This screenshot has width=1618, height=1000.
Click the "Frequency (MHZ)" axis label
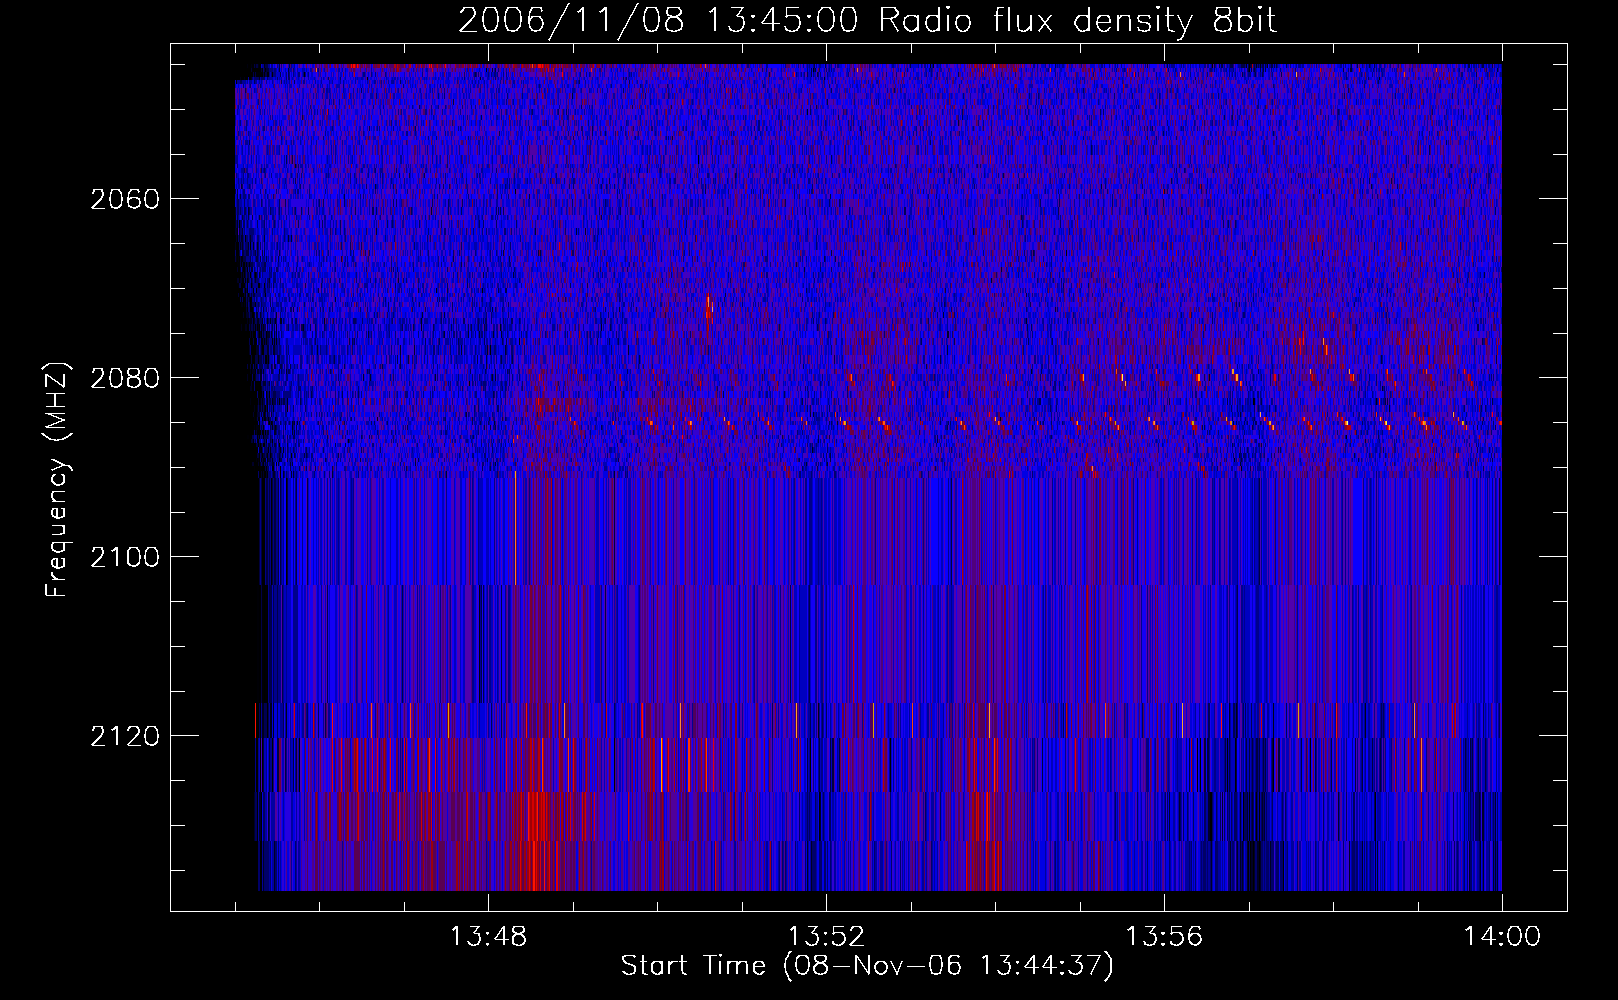point(57,480)
